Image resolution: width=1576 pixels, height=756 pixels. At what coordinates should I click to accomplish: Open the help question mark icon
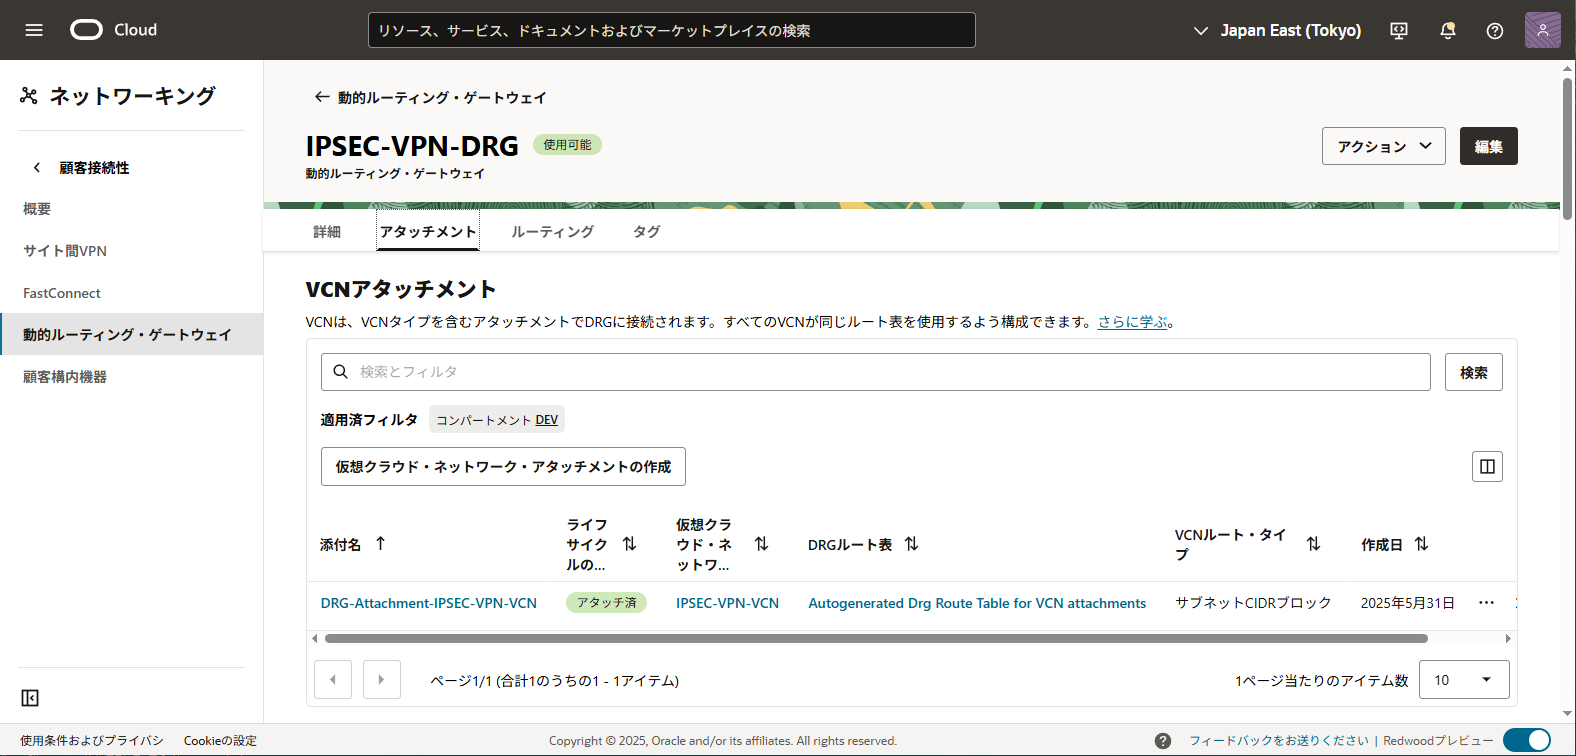(1495, 31)
